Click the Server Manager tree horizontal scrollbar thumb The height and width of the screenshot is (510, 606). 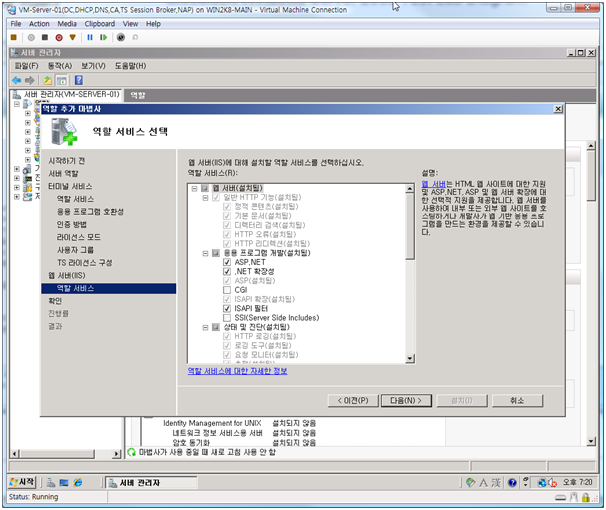(x=57, y=454)
